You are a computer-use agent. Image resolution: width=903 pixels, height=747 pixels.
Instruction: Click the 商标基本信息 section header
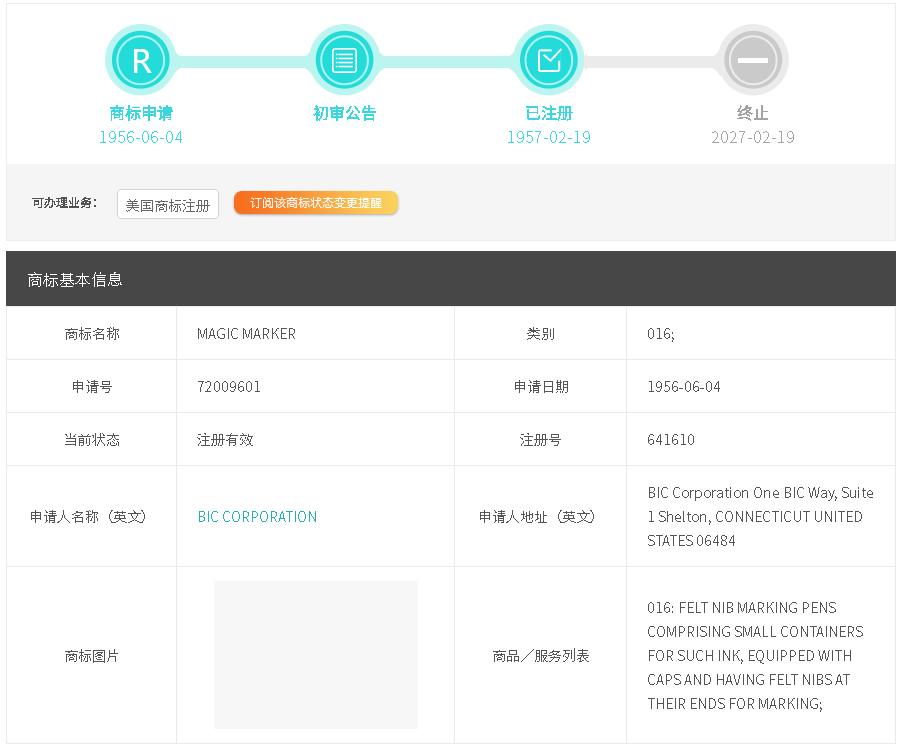click(x=75, y=279)
